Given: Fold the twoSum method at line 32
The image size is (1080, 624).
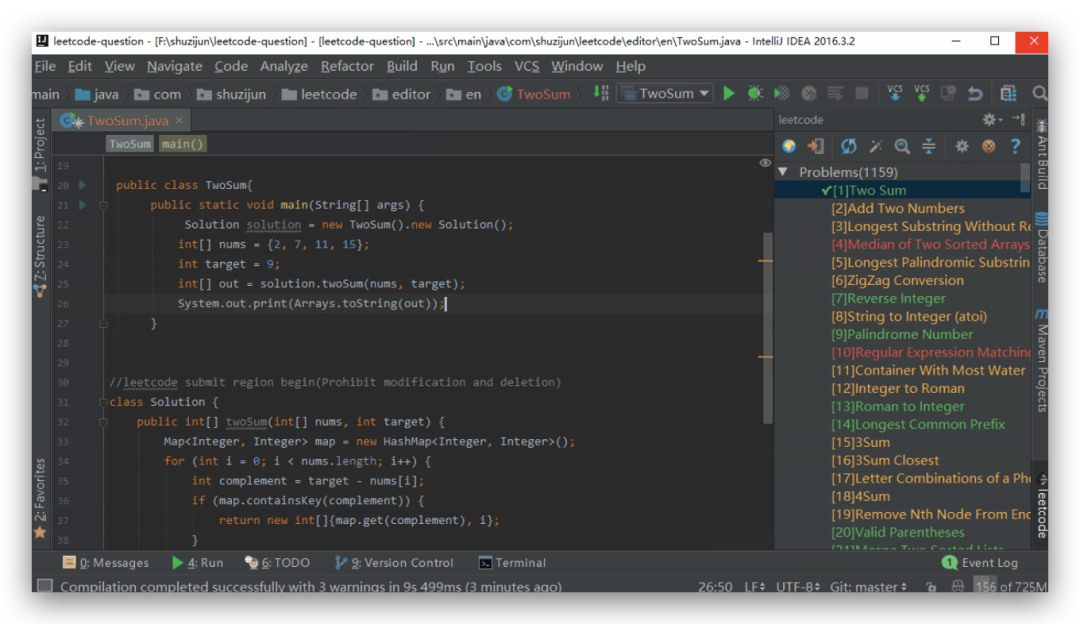Looking at the screenshot, I should (x=103, y=422).
